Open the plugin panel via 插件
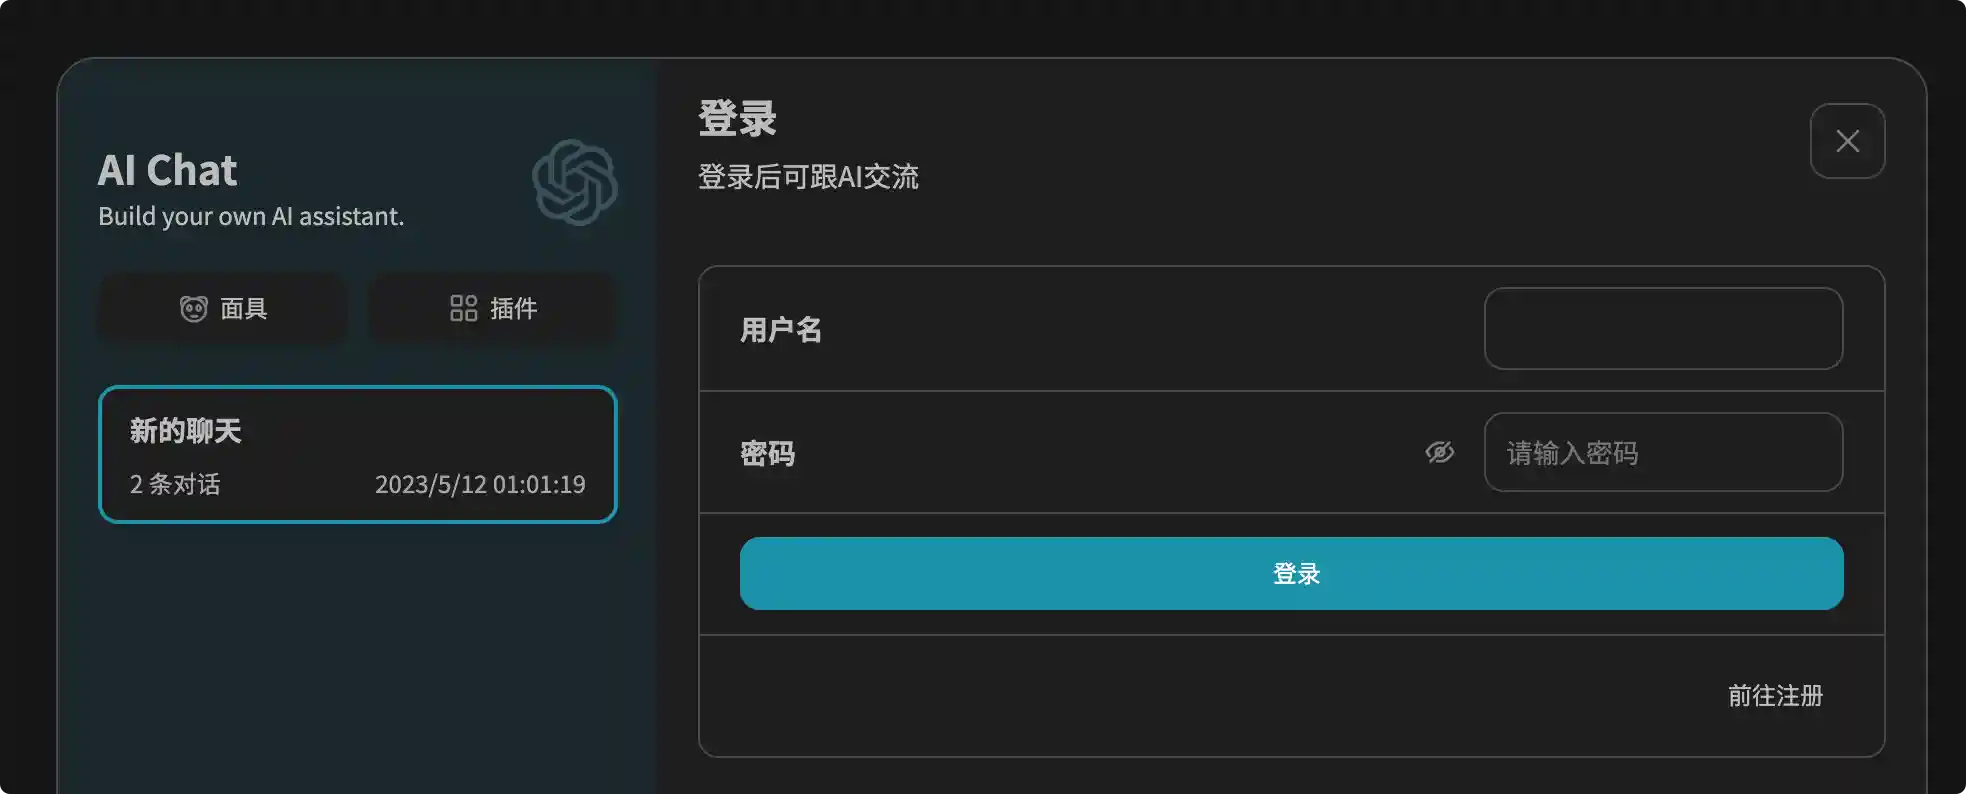 (491, 308)
